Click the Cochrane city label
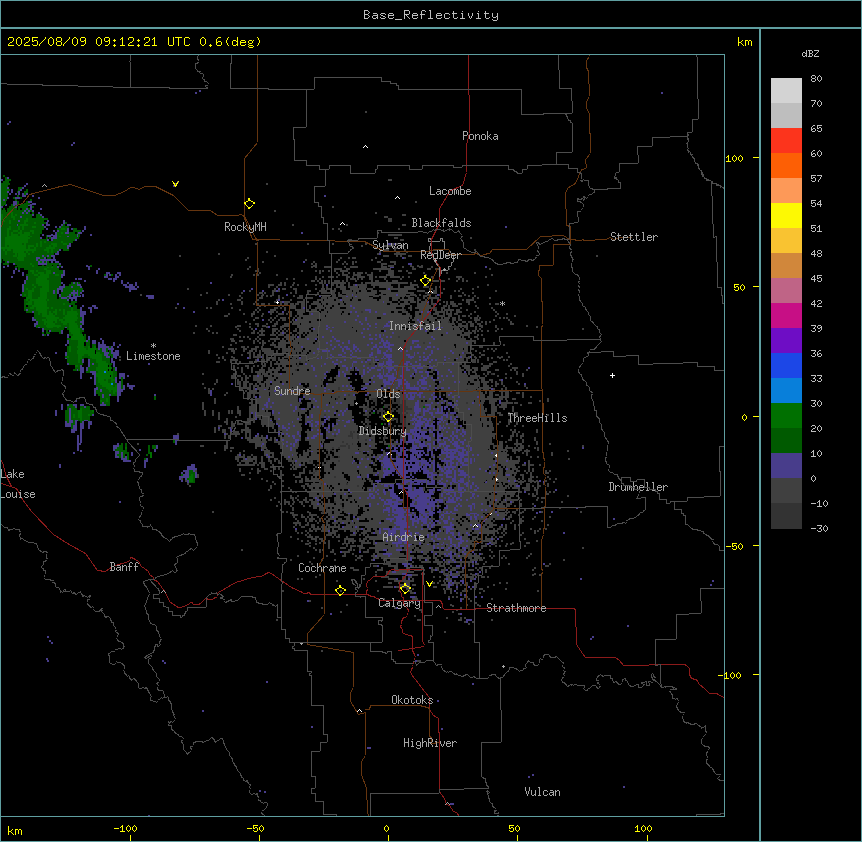Viewport: 862px width, 842px height. tap(322, 568)
